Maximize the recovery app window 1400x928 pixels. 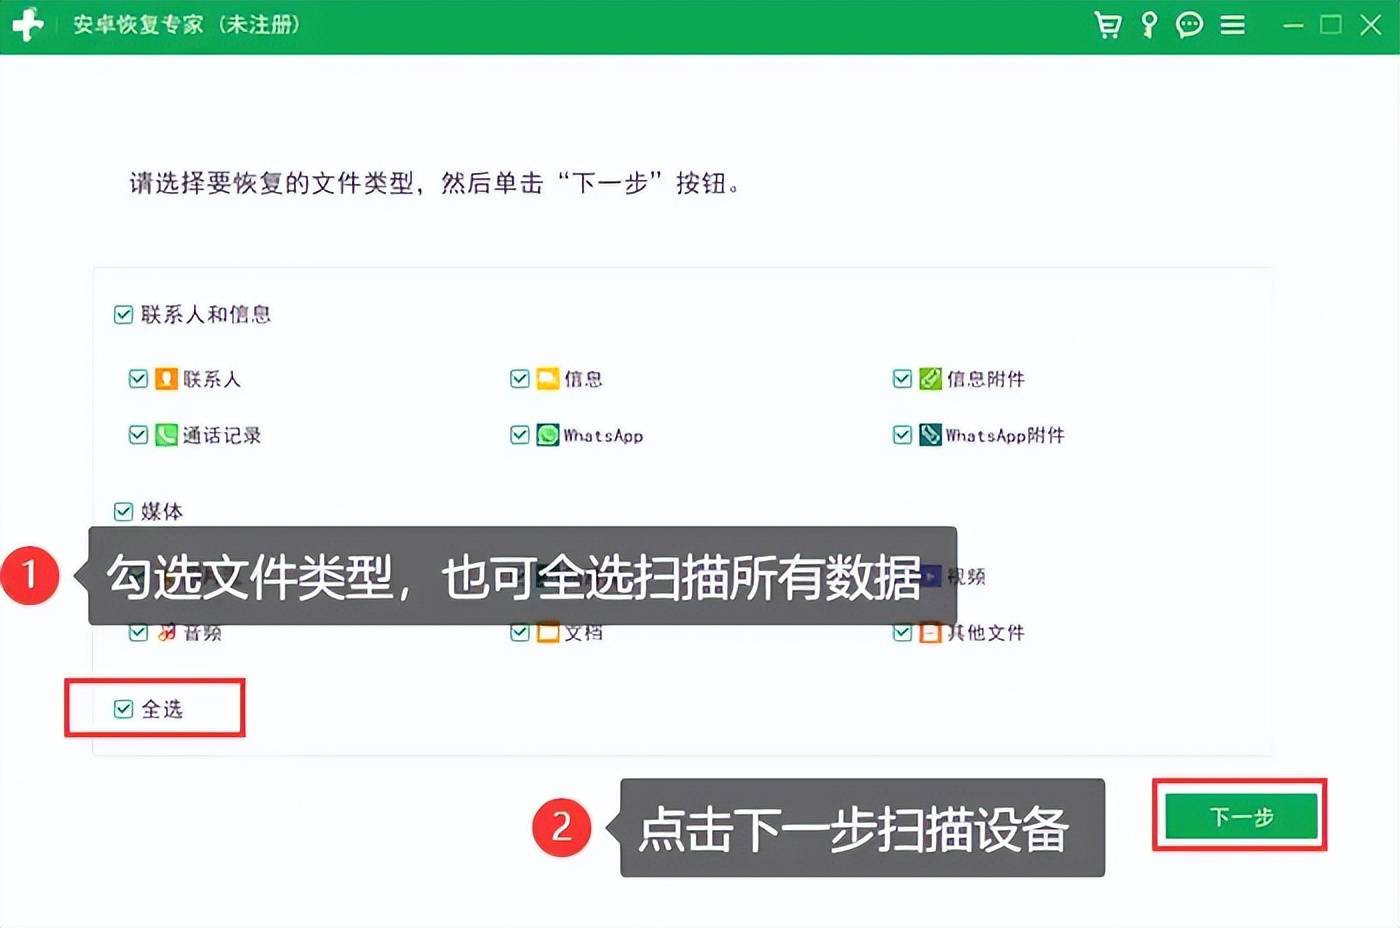(x=1331, y=25)
